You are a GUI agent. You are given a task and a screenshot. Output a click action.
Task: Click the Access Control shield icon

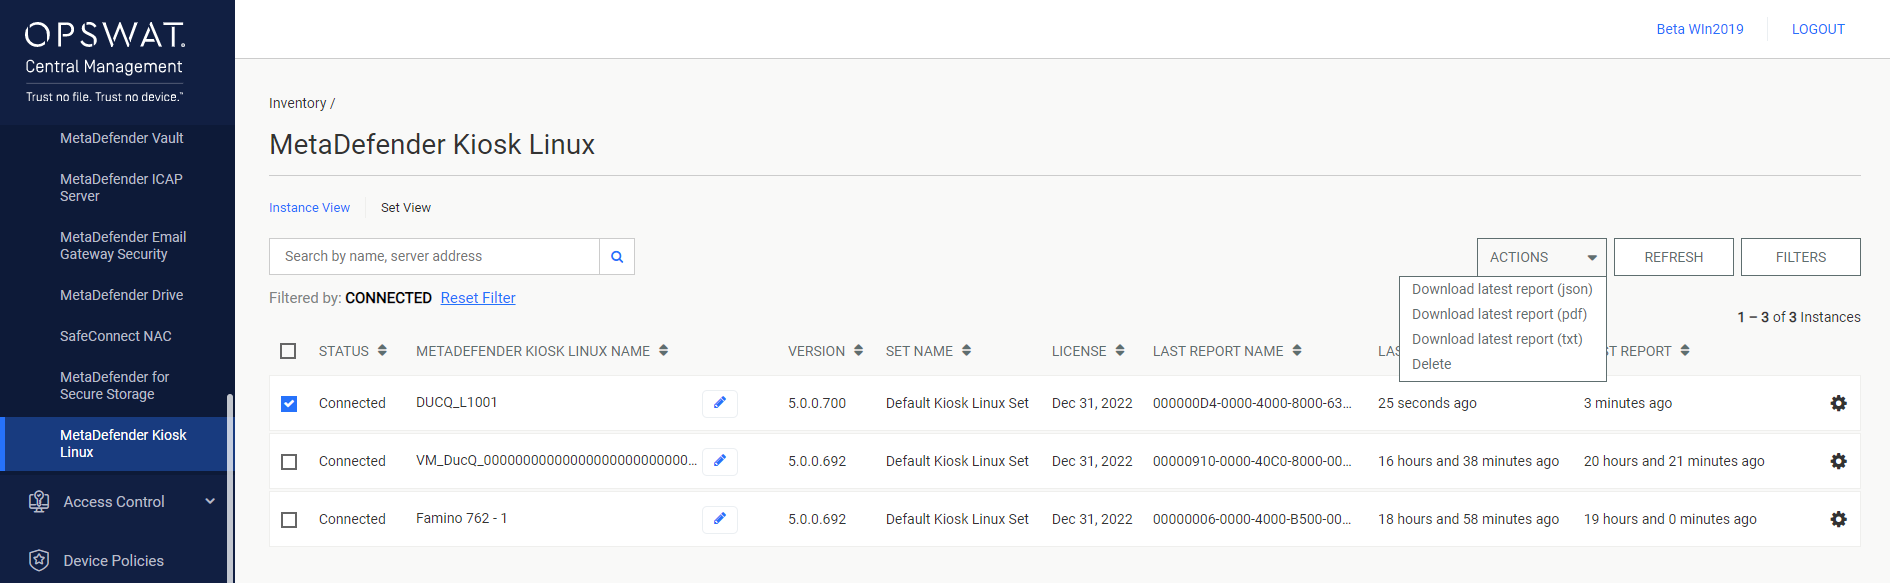click(39, 502)
